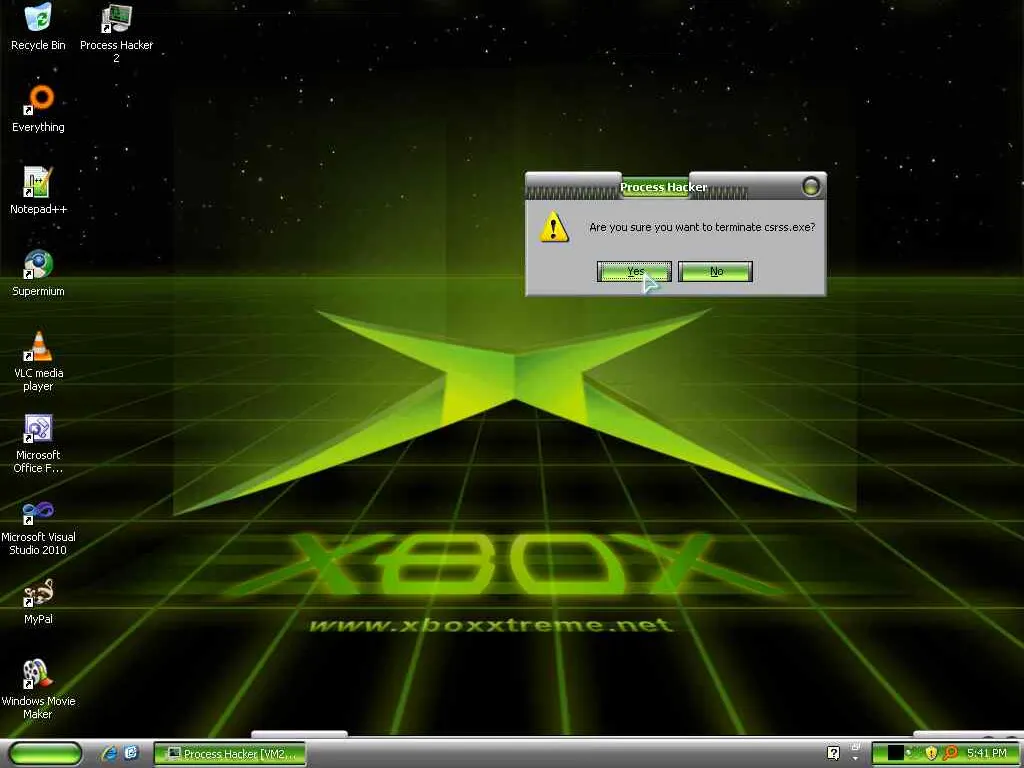Select the Supermium browser desktop shortcut
The image size is (1024, 768).
pos(38,273)
